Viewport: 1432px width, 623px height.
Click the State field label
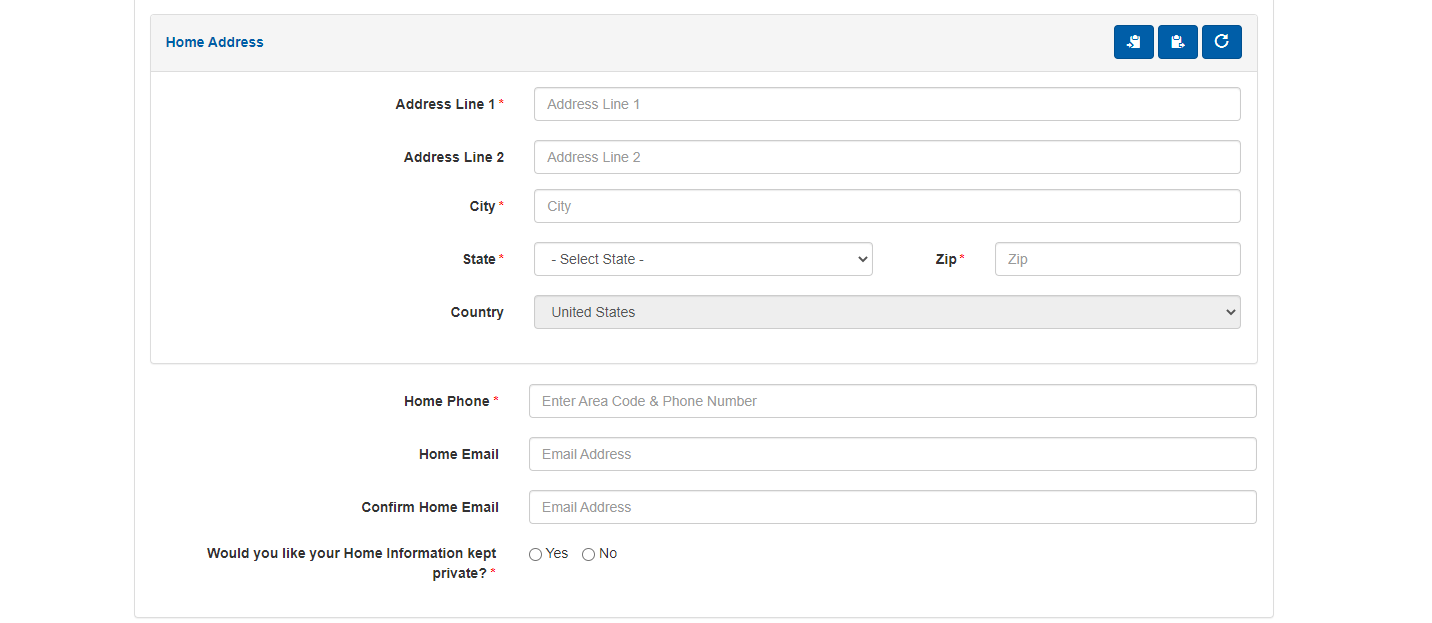[x=479, y=259]
